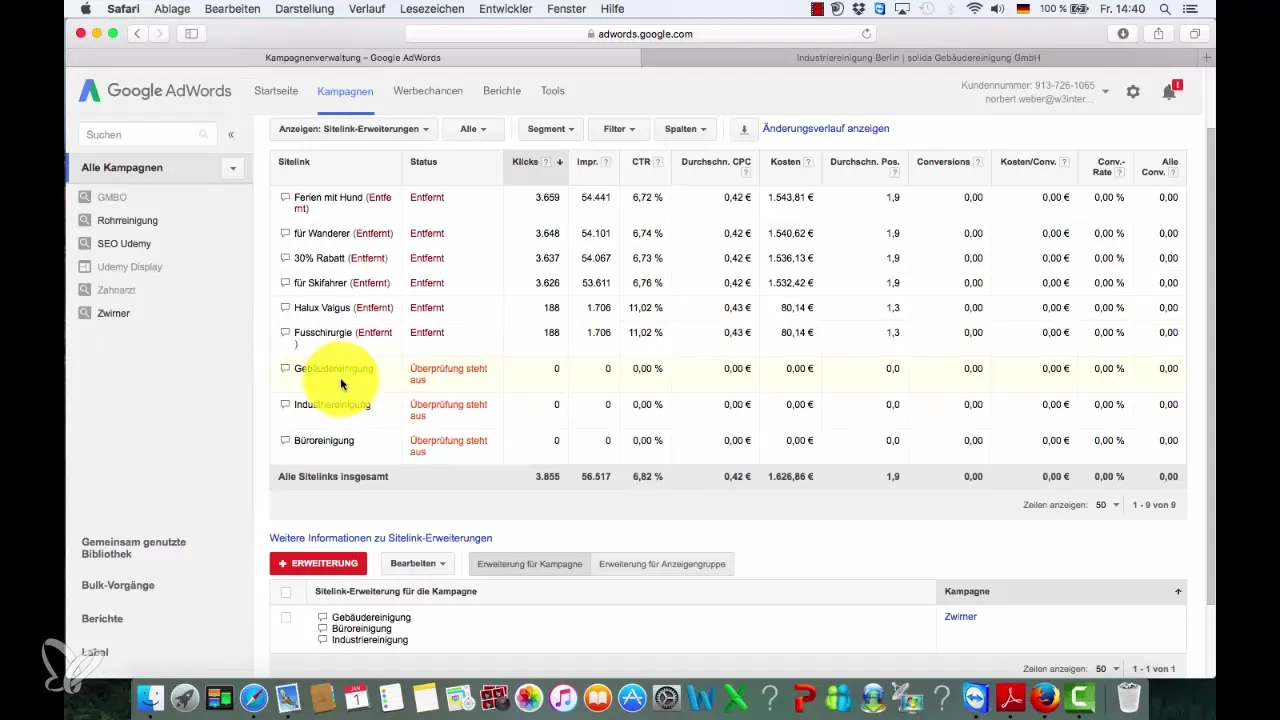Open customer account dropdown arrow

pyautogui.click(x=1105, y=91)
